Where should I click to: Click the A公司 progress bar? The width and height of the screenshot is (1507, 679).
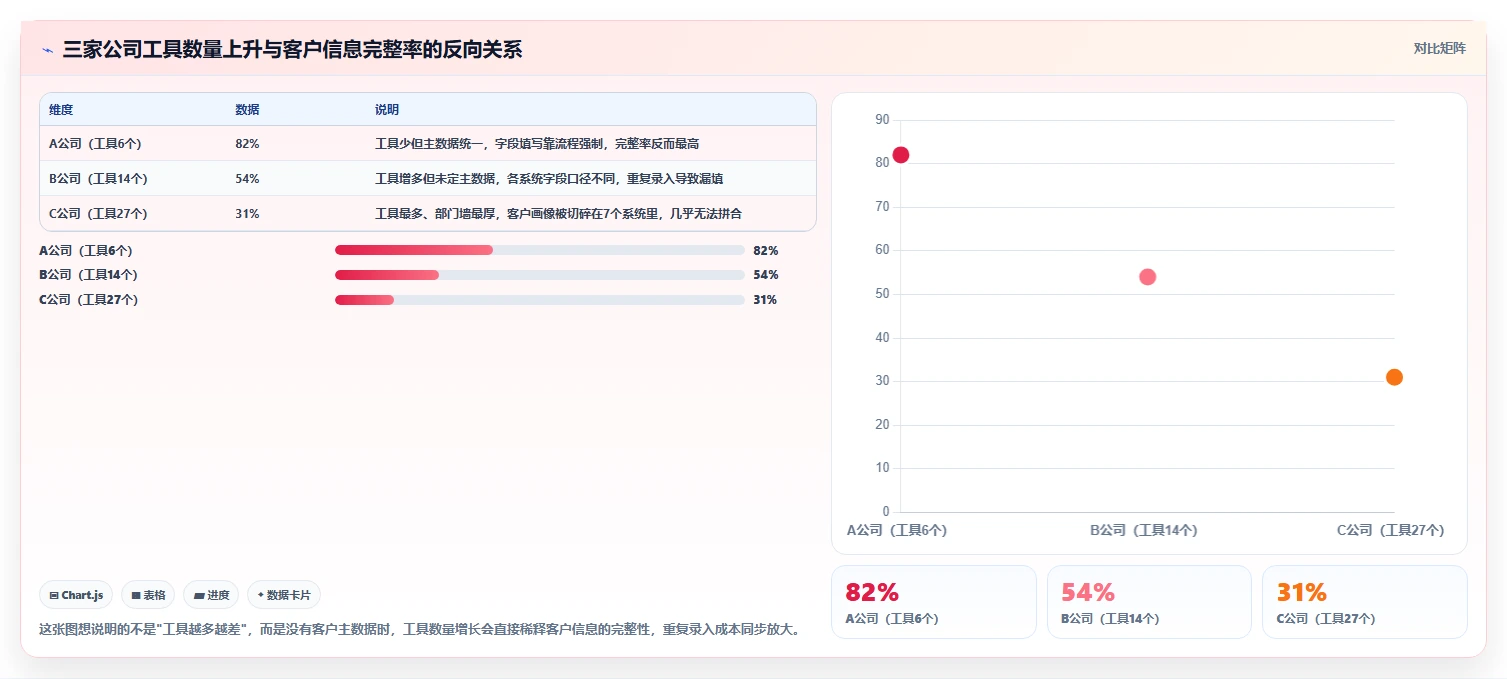tap(540, 250)
